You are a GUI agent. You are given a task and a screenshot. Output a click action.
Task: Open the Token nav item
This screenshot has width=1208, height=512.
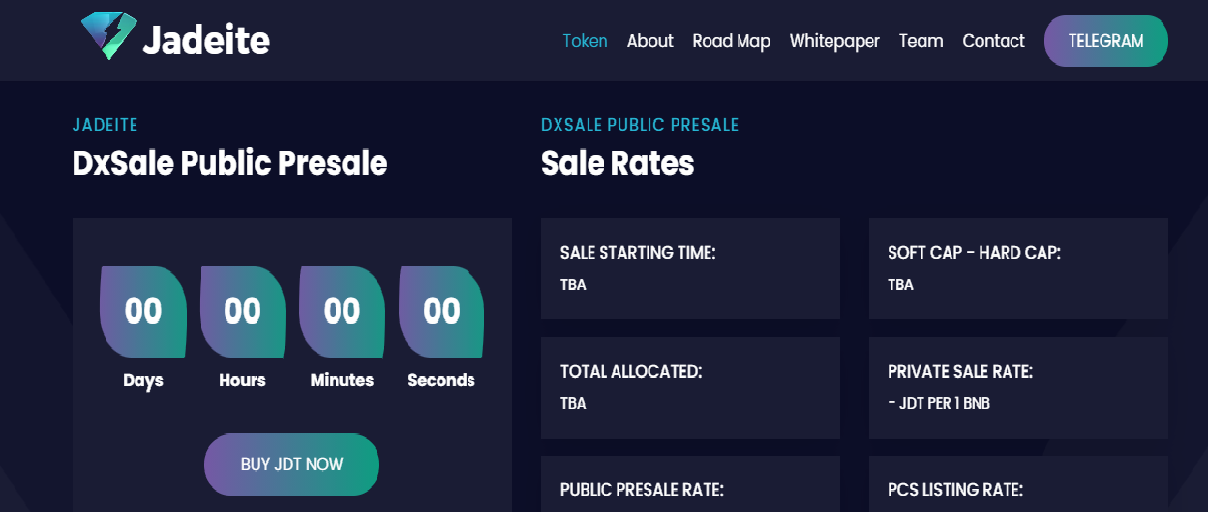(x=585, y=41)
